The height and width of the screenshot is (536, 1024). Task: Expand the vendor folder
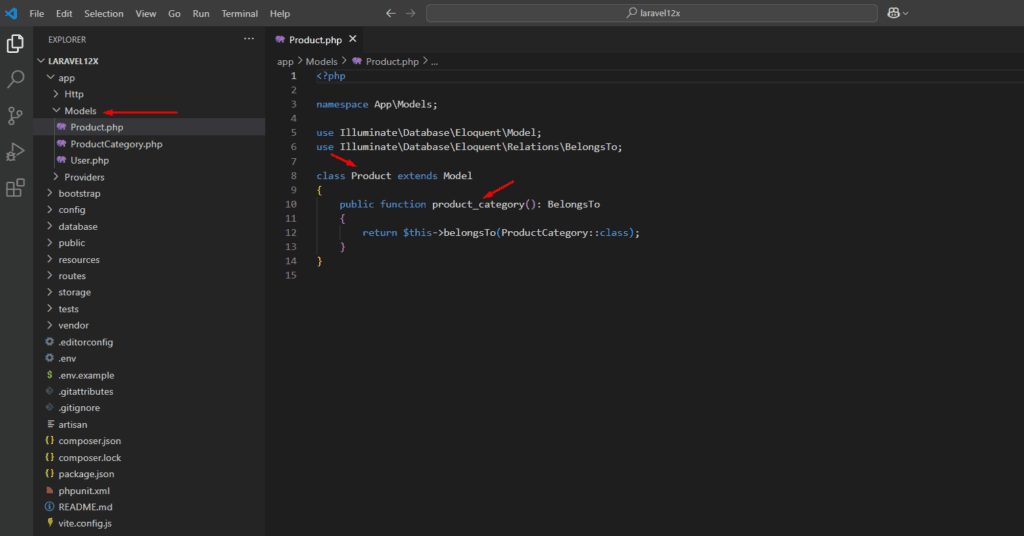coord(73,325)
